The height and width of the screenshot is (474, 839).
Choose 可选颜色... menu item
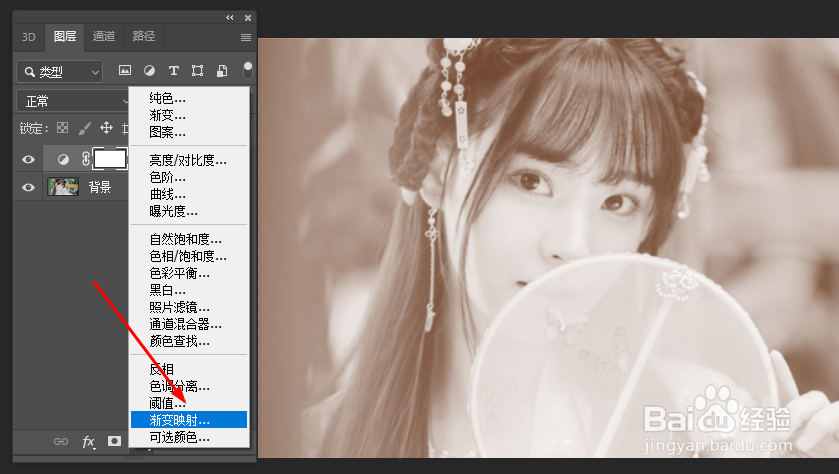[189, 437]
